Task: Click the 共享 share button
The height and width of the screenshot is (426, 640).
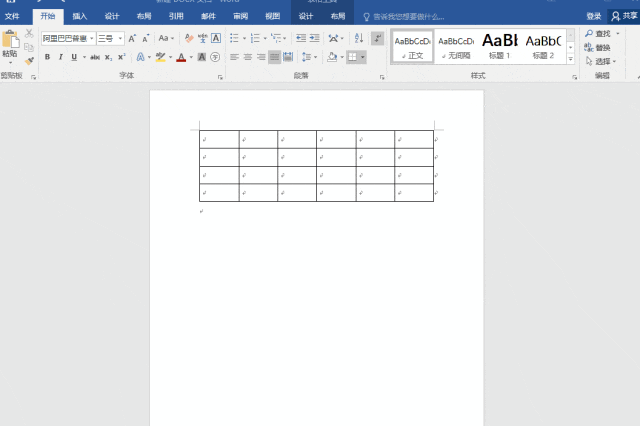Action: (623, 17)
